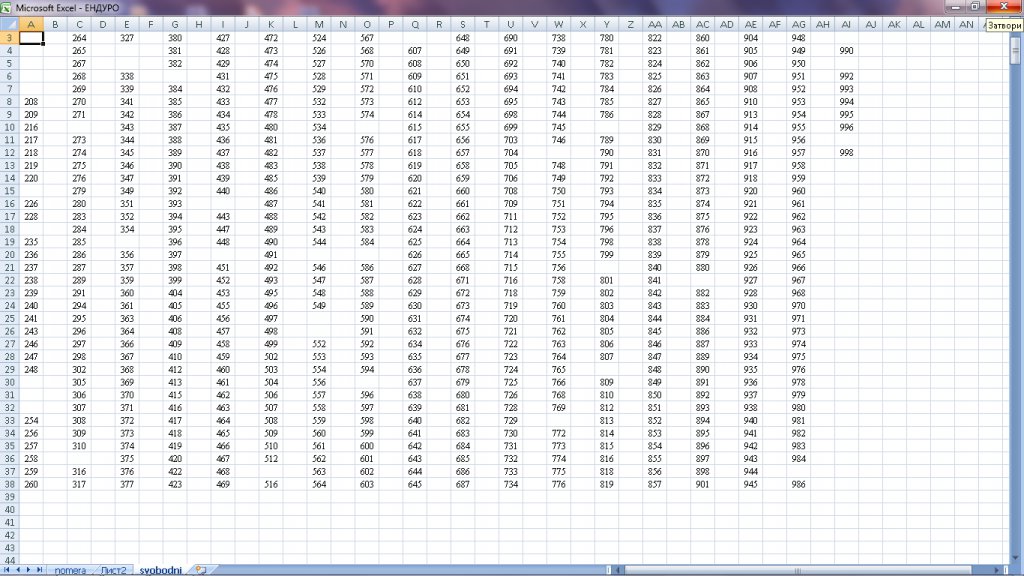This screenshot has height=576, width=1024.
Task: Click cell containing 491
Action: click(271, 255)
